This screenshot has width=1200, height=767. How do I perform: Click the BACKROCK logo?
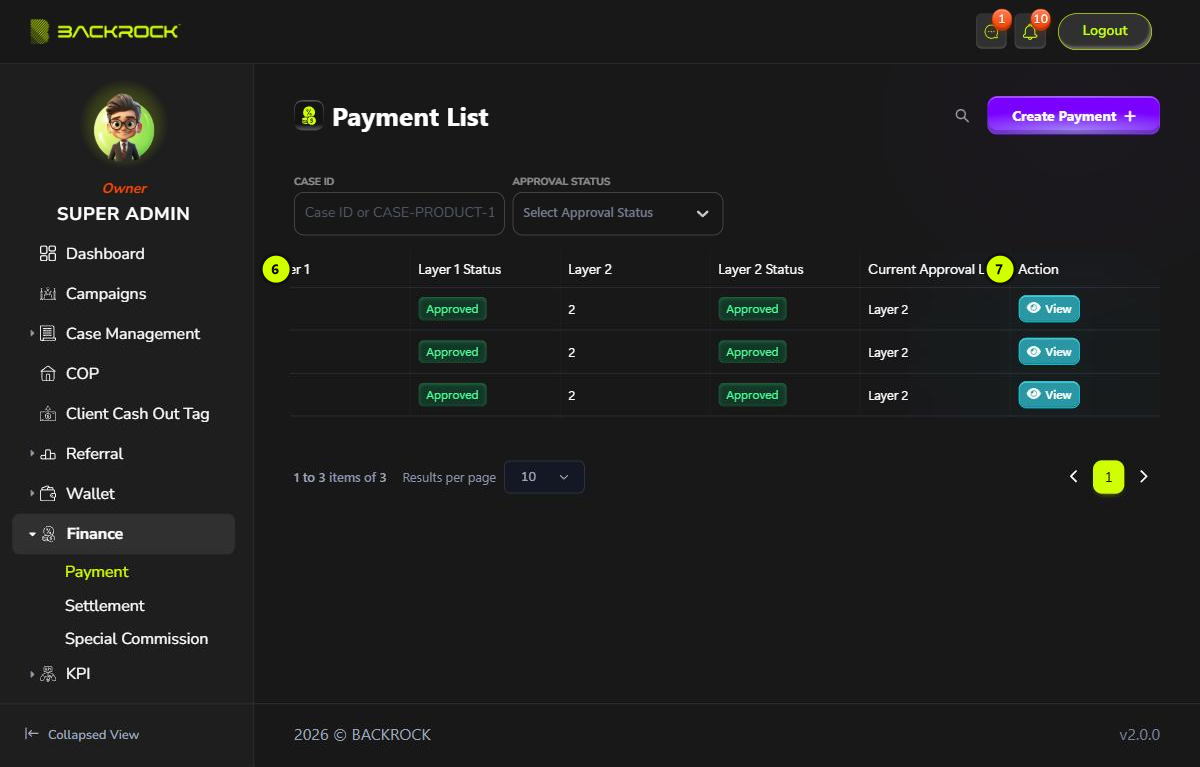104,31
